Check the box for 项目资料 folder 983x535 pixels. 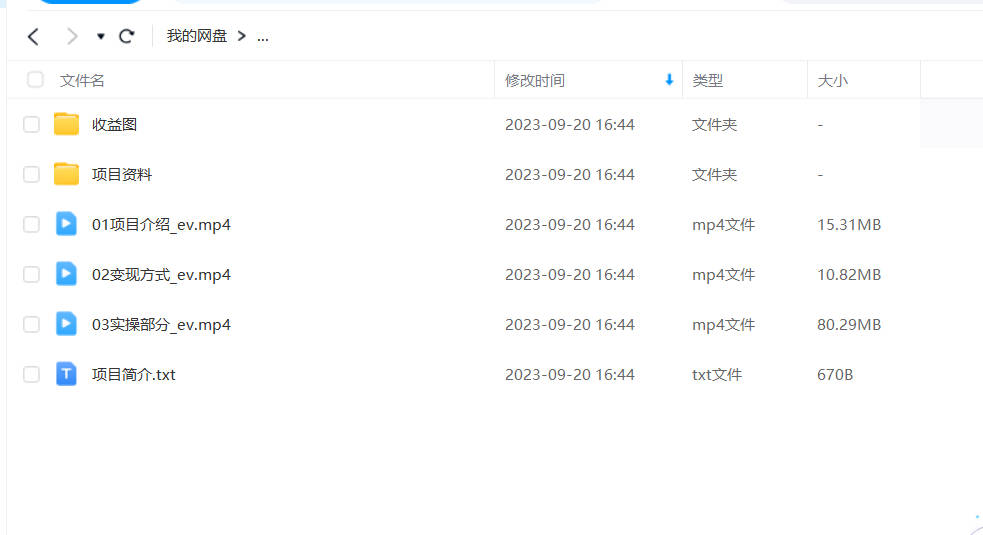pyautogui.click(x=31, y=174)
